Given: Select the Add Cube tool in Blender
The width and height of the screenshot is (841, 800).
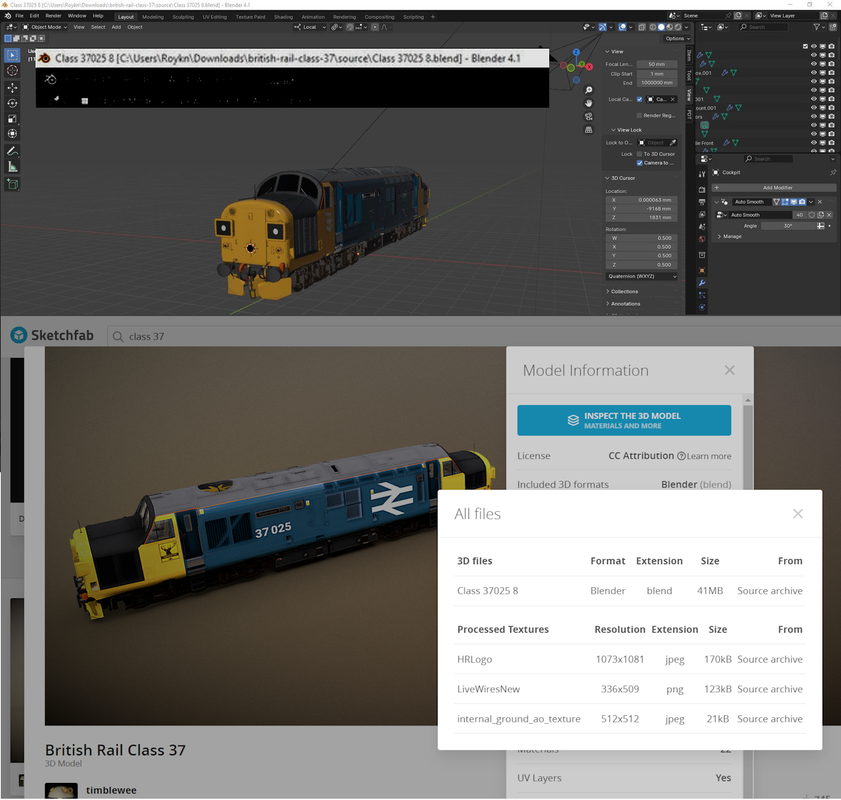Looking at the screenshot, I should coord(12,184).
